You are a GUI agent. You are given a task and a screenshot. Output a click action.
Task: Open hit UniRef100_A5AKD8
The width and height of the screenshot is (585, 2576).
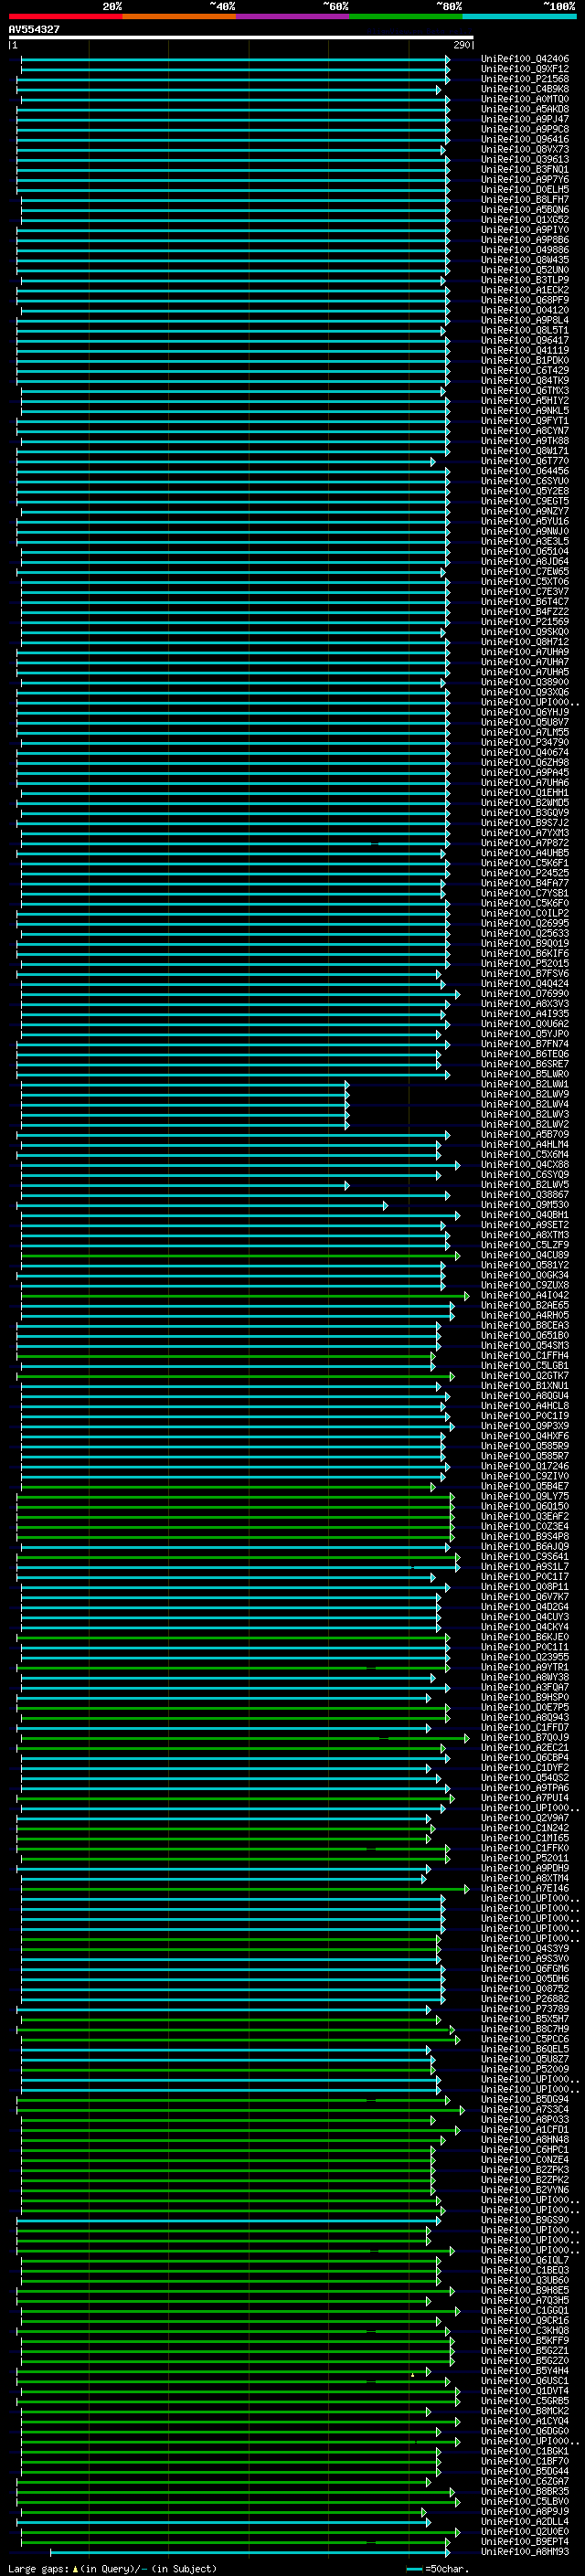525,109
